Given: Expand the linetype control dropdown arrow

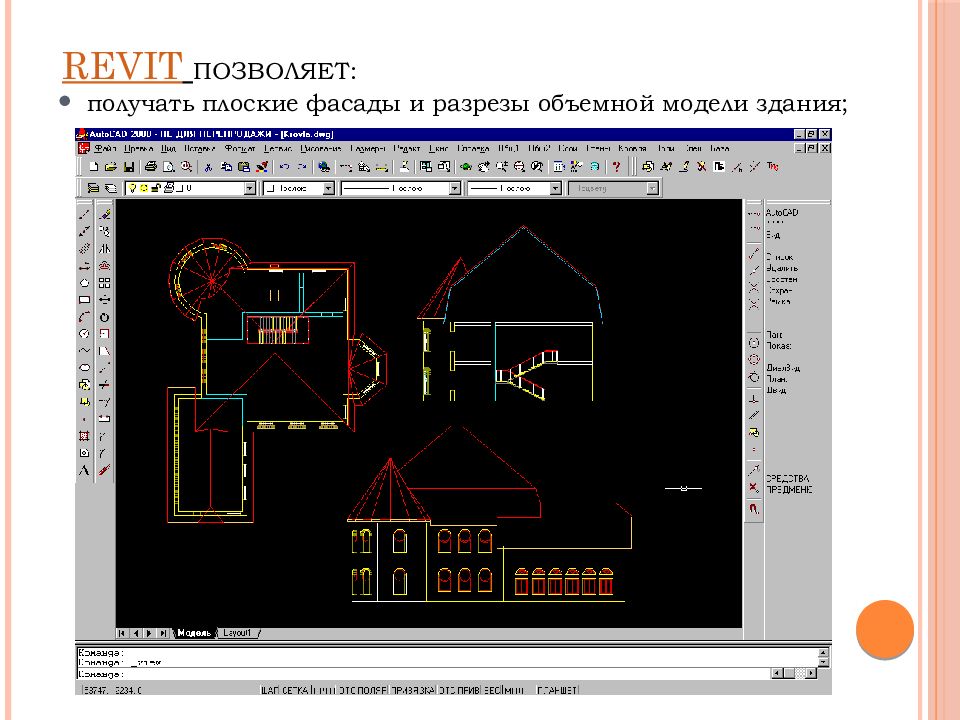Looking at the screenshot, I should click(454, 189).
